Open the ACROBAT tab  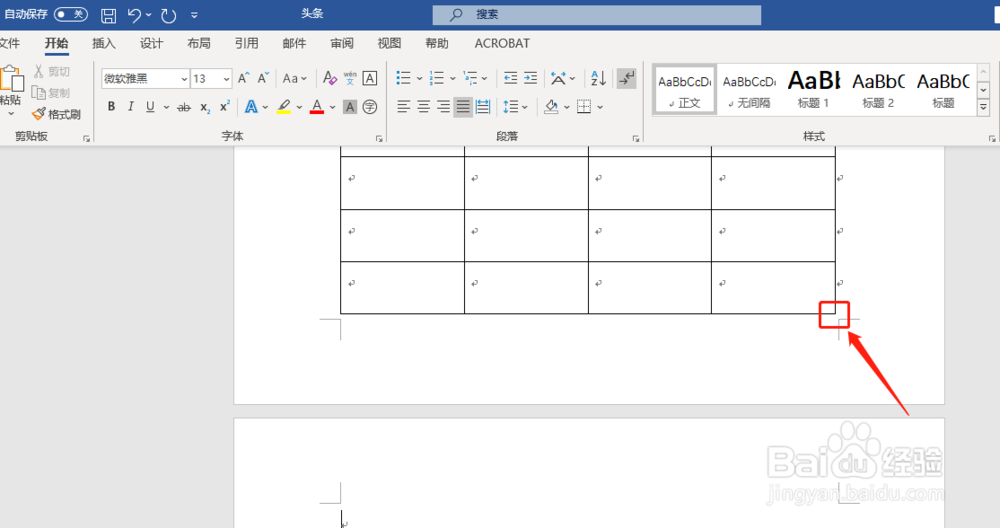point(502,43)
